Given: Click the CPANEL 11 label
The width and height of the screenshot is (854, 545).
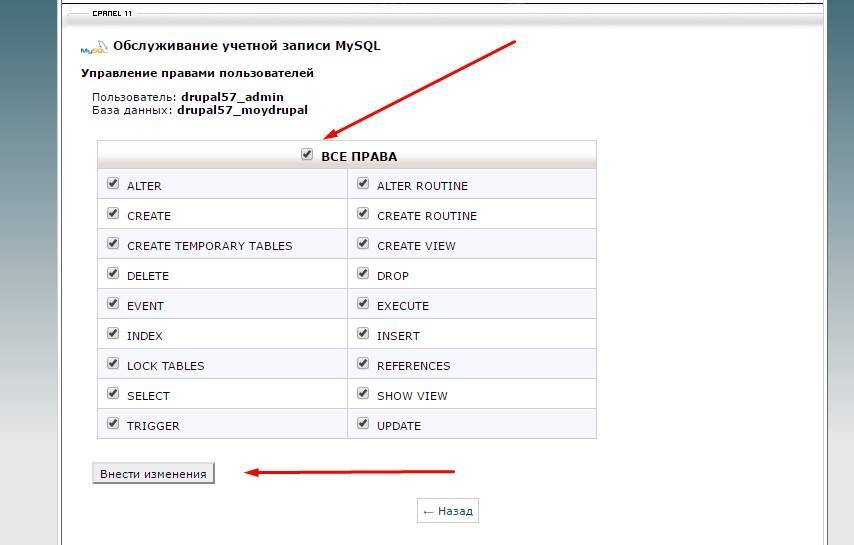Looking at the screenshot, I should pos(112,13).
